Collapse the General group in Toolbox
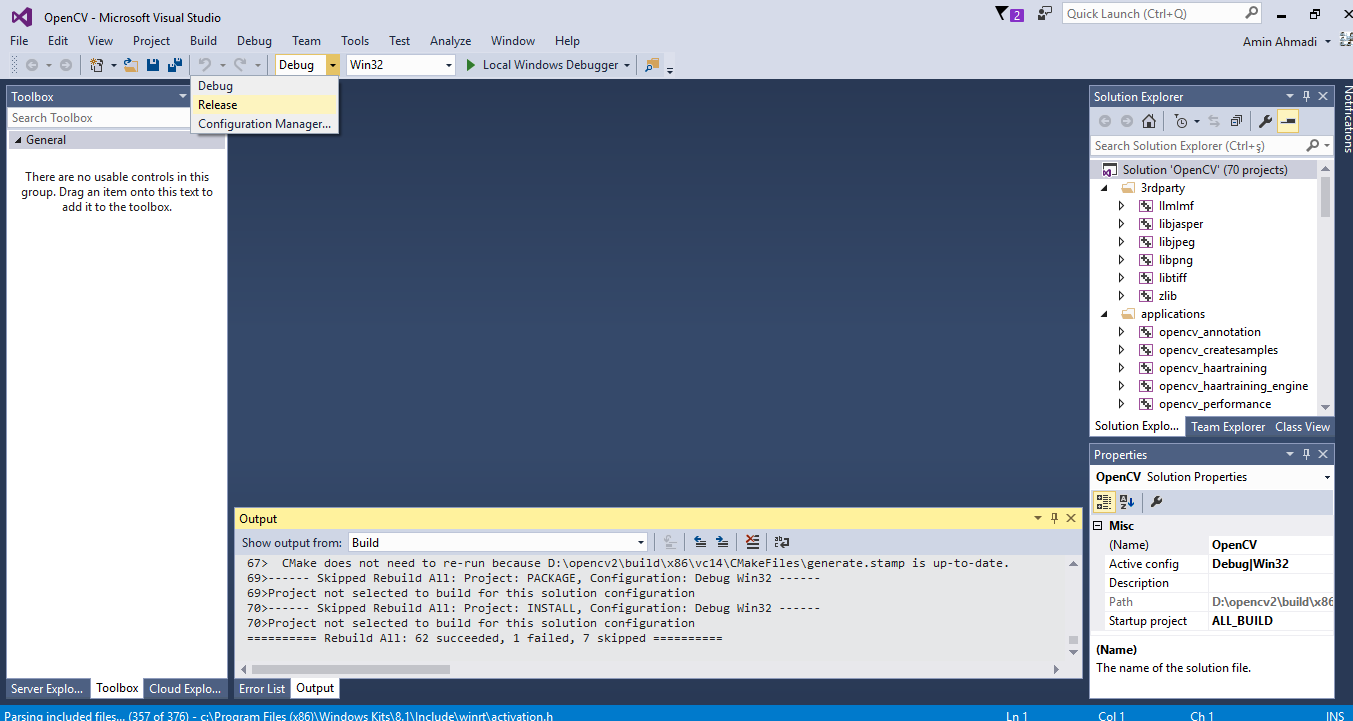 [x=18, y=140]
